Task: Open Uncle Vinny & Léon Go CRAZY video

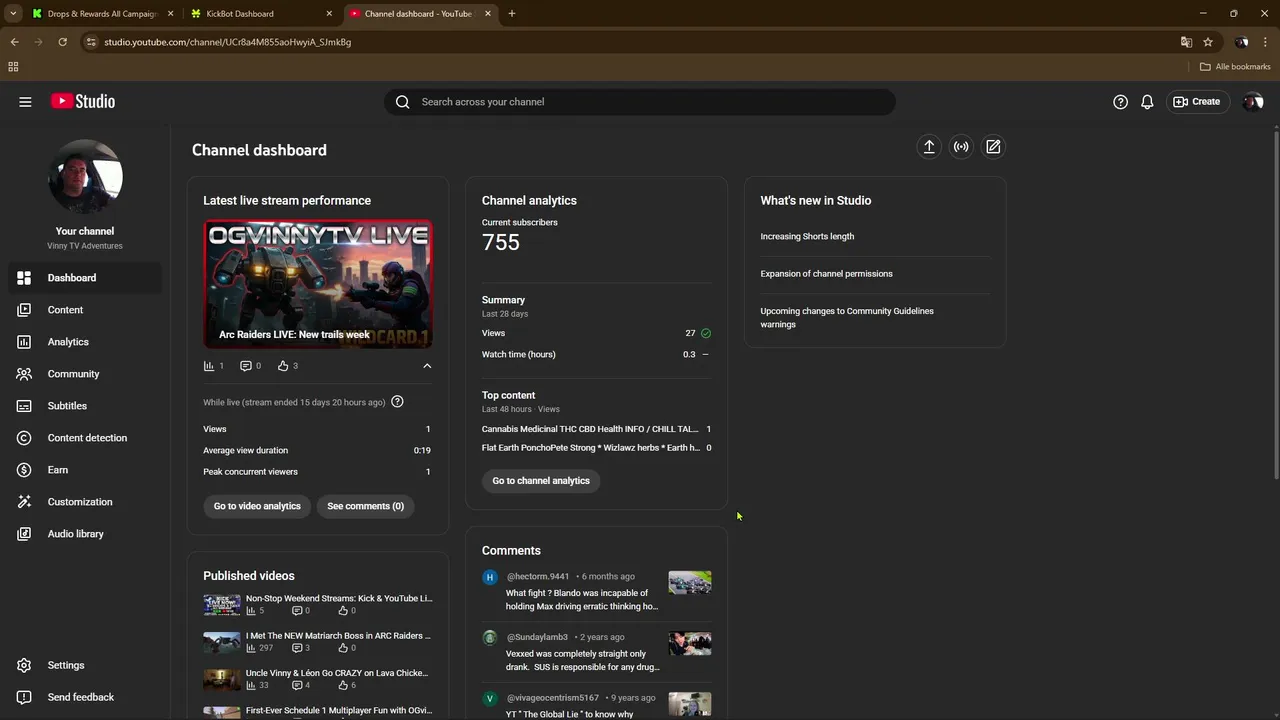Action: (x=337, y=673)
